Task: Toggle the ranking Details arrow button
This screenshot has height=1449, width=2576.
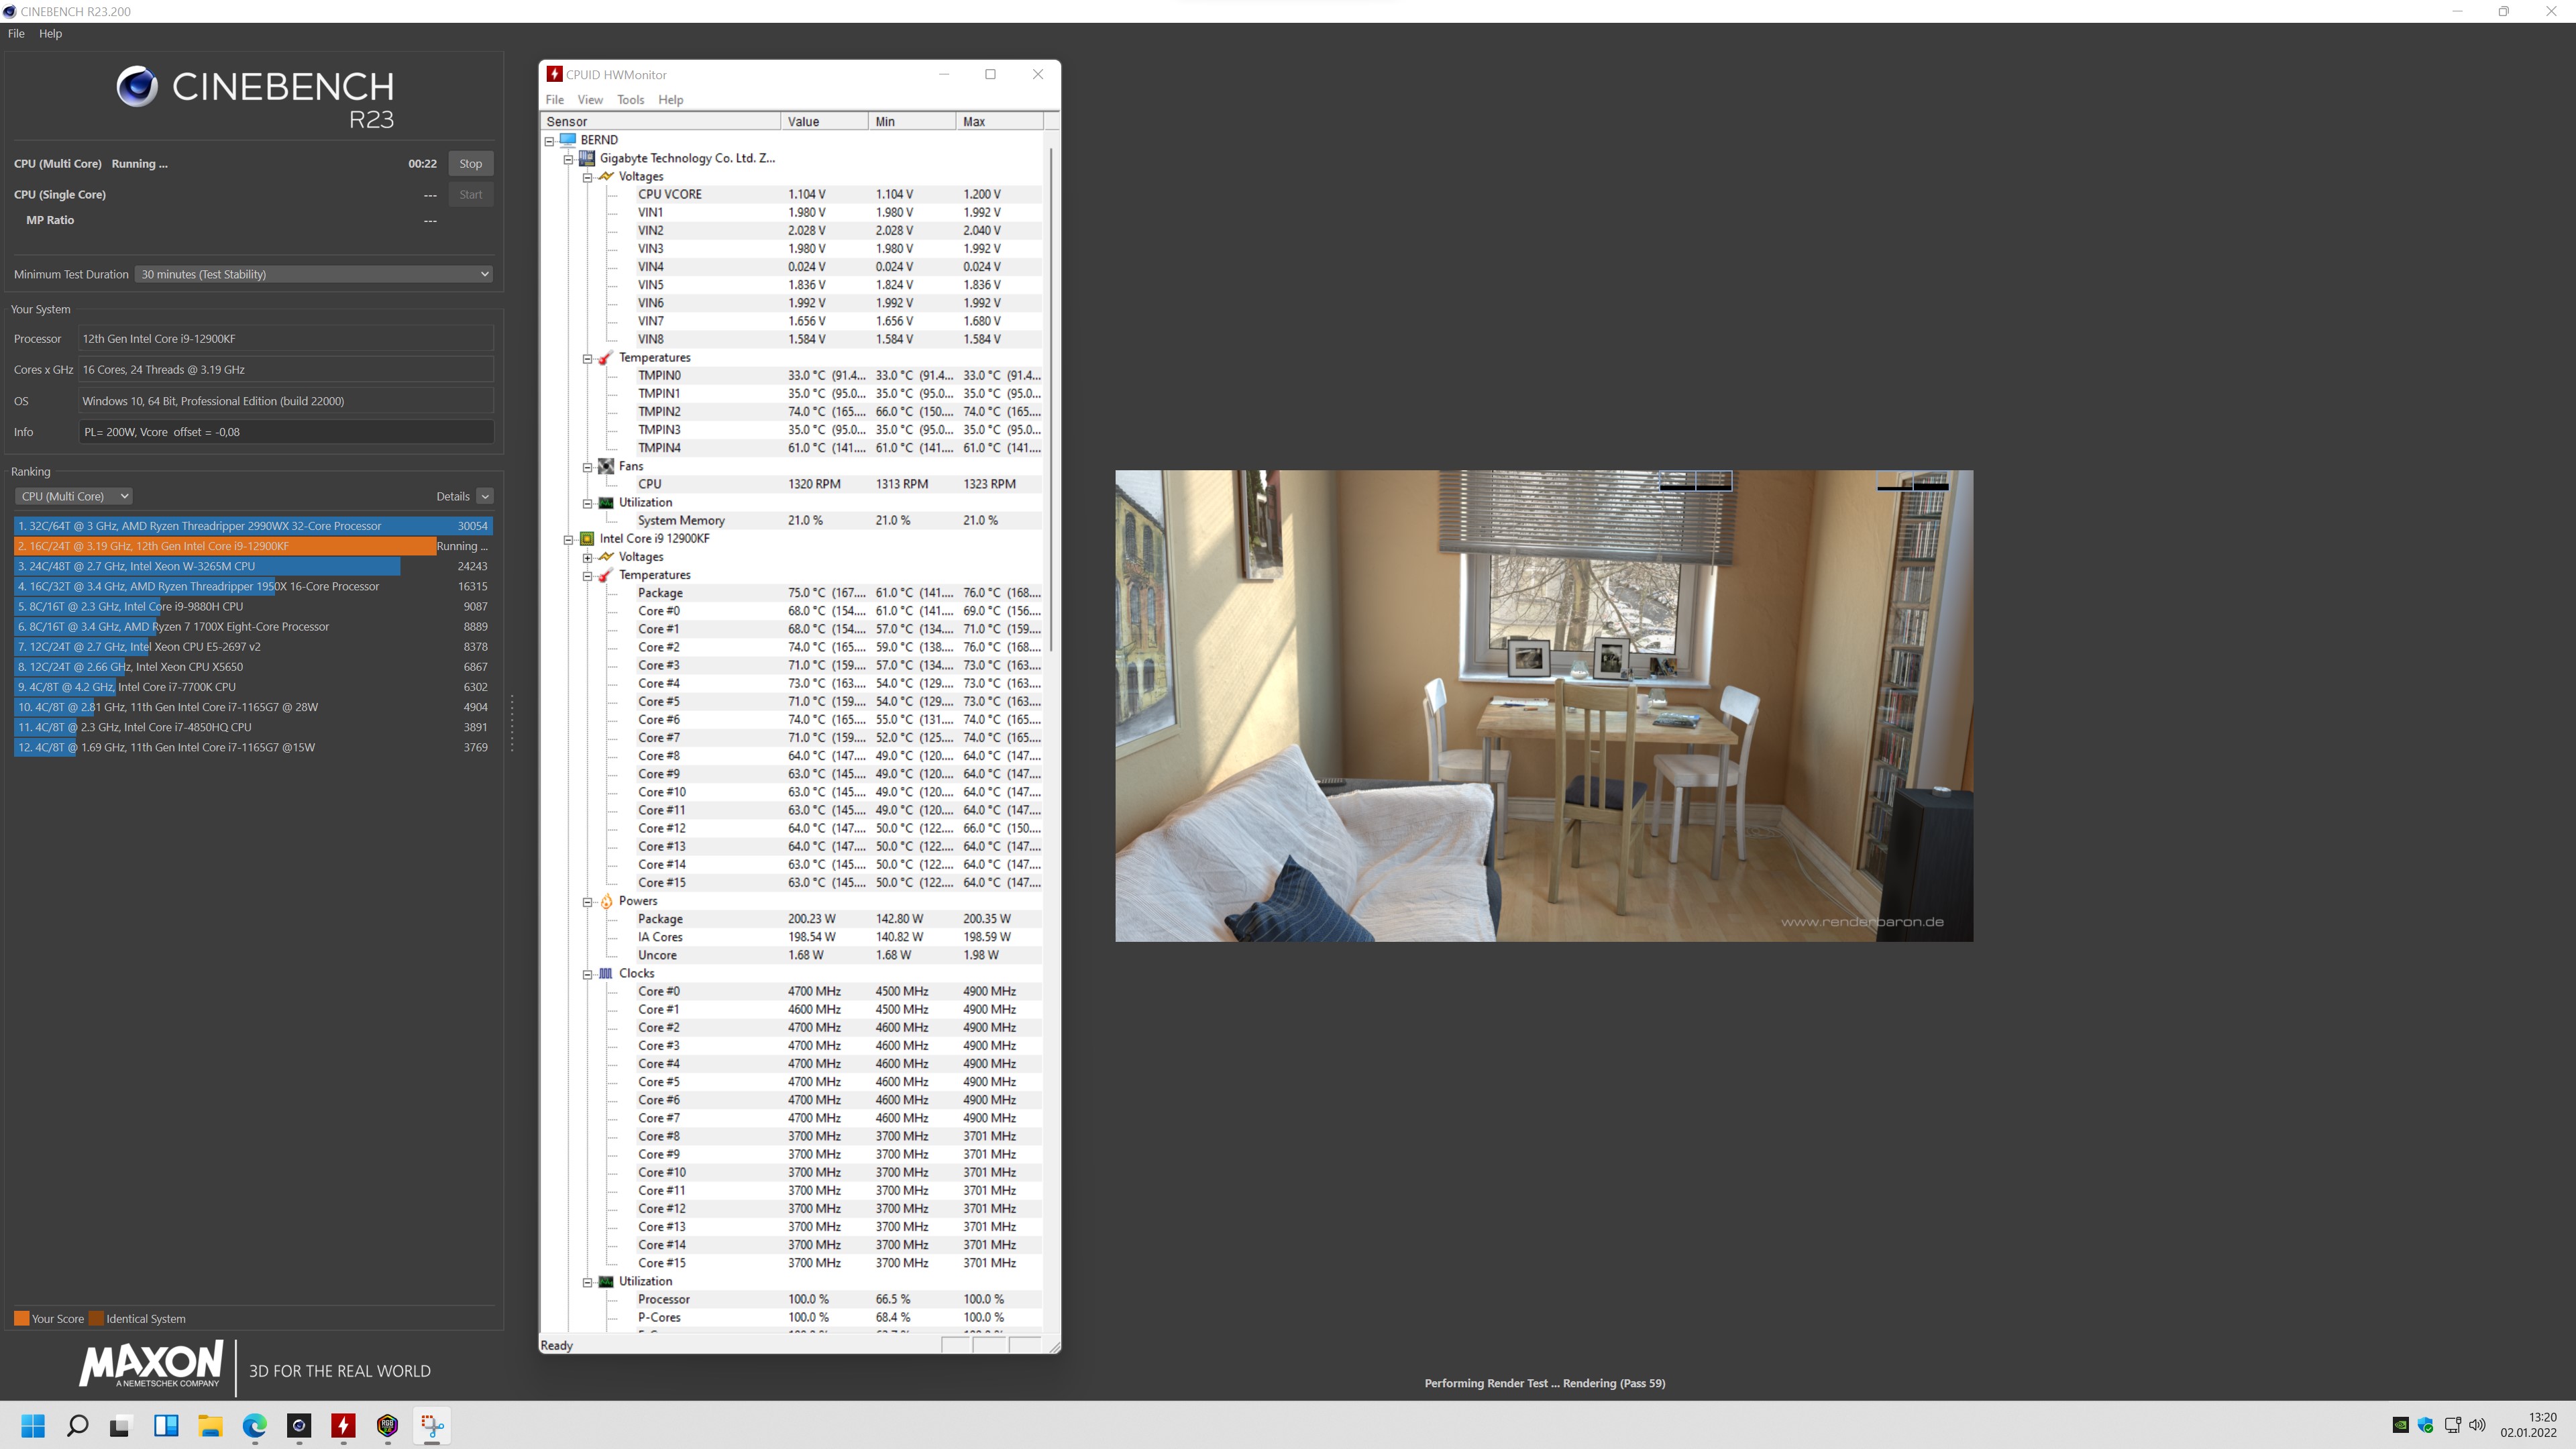Action: pyautogui.click(x=485, y=496)
